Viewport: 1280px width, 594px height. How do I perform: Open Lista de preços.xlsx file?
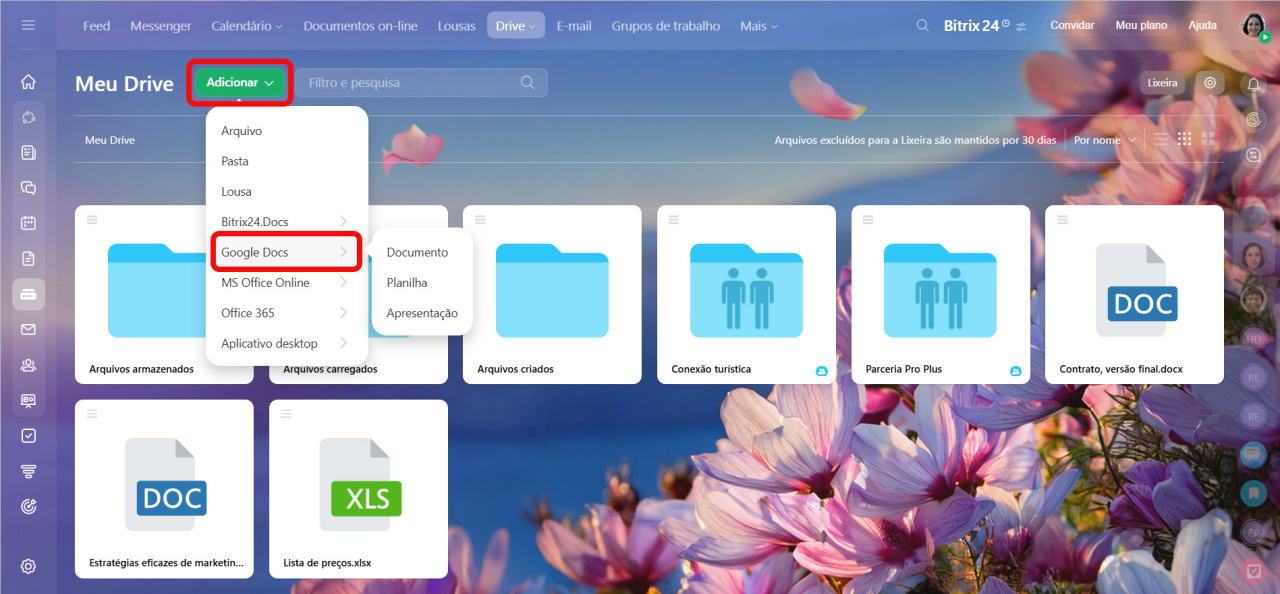pyautogui.click(x=358, y=488)
